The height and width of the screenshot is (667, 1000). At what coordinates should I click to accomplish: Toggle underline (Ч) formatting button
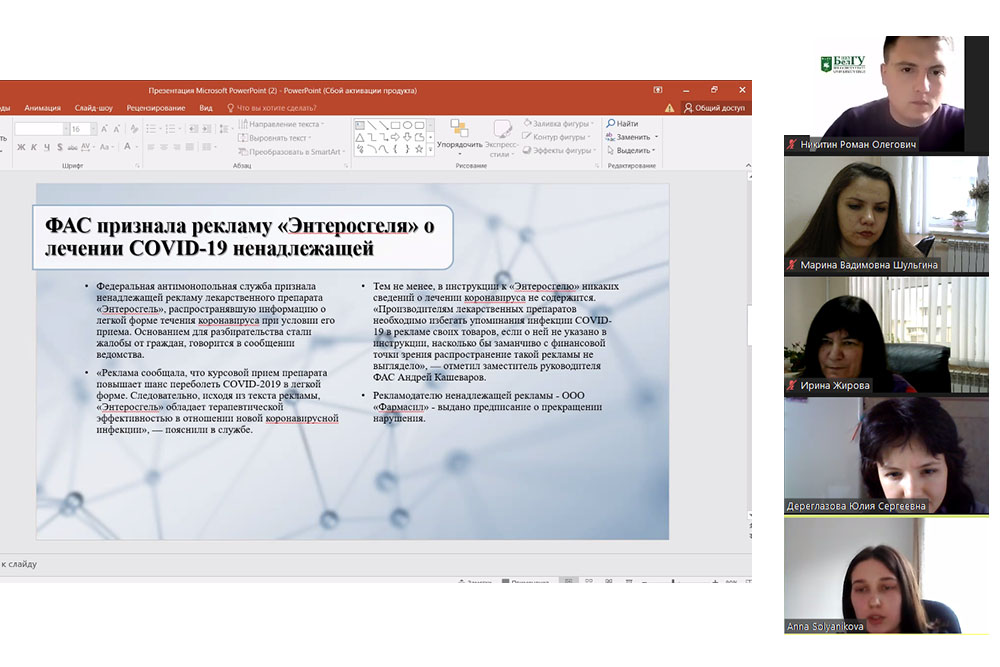pyautogui.click(x=46, y=148)
